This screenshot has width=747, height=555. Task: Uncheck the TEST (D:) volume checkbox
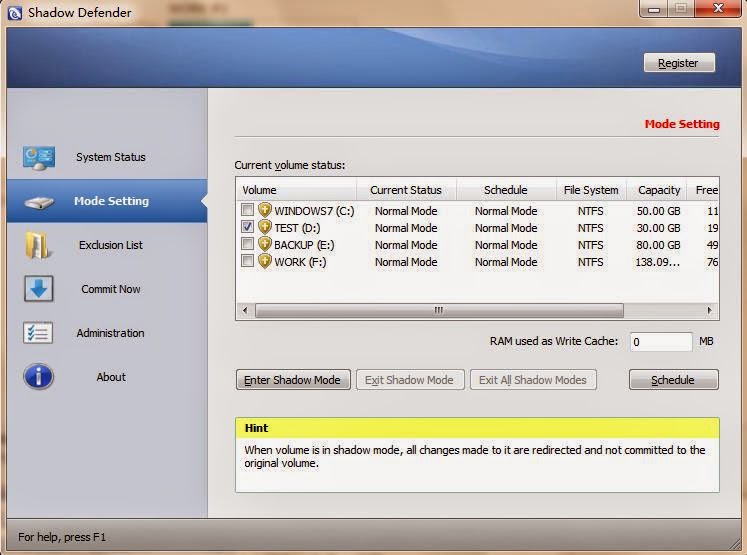[x=247, y=227]
